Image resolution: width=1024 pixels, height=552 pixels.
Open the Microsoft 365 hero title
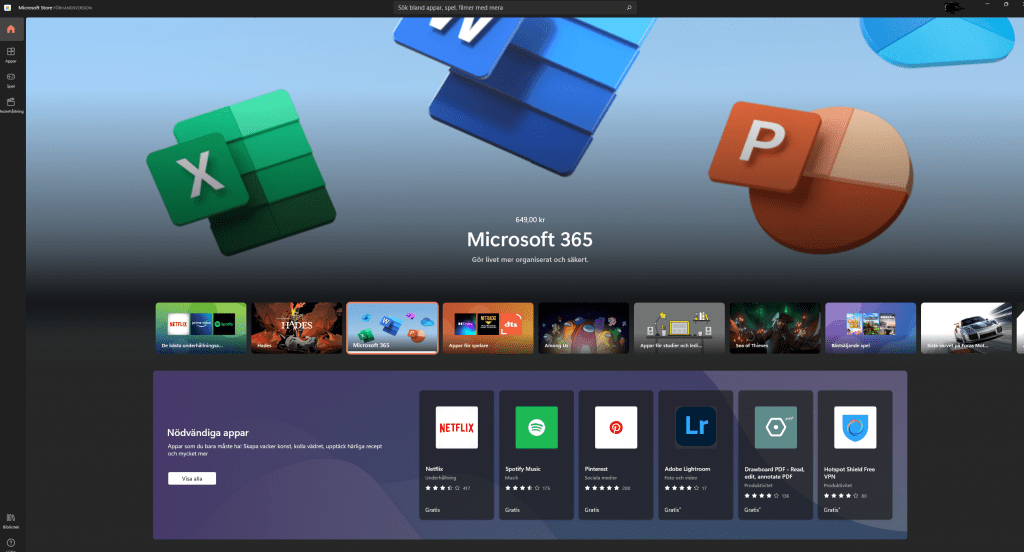530,240
